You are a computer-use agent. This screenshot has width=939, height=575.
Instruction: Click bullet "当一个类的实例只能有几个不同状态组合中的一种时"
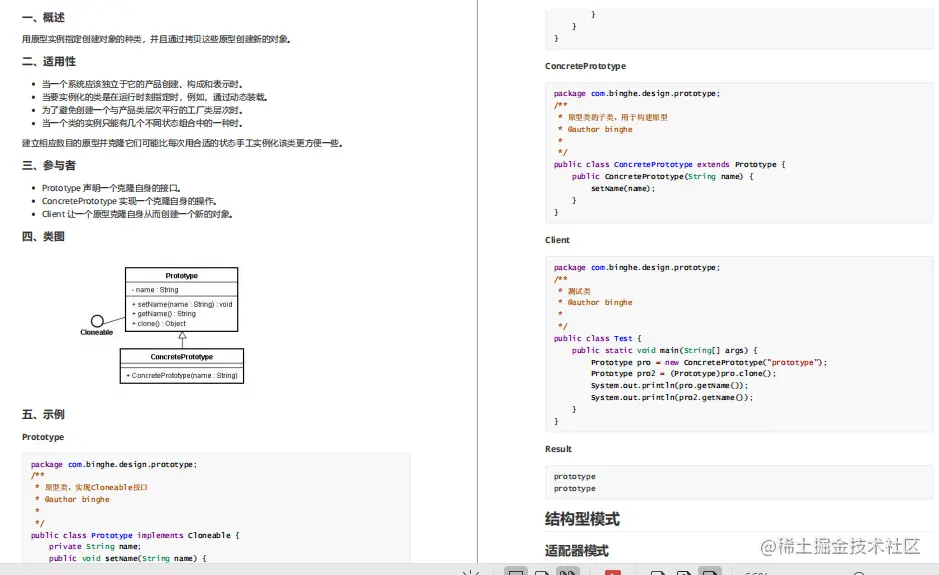pyautogui.click(x=143, y=123)
